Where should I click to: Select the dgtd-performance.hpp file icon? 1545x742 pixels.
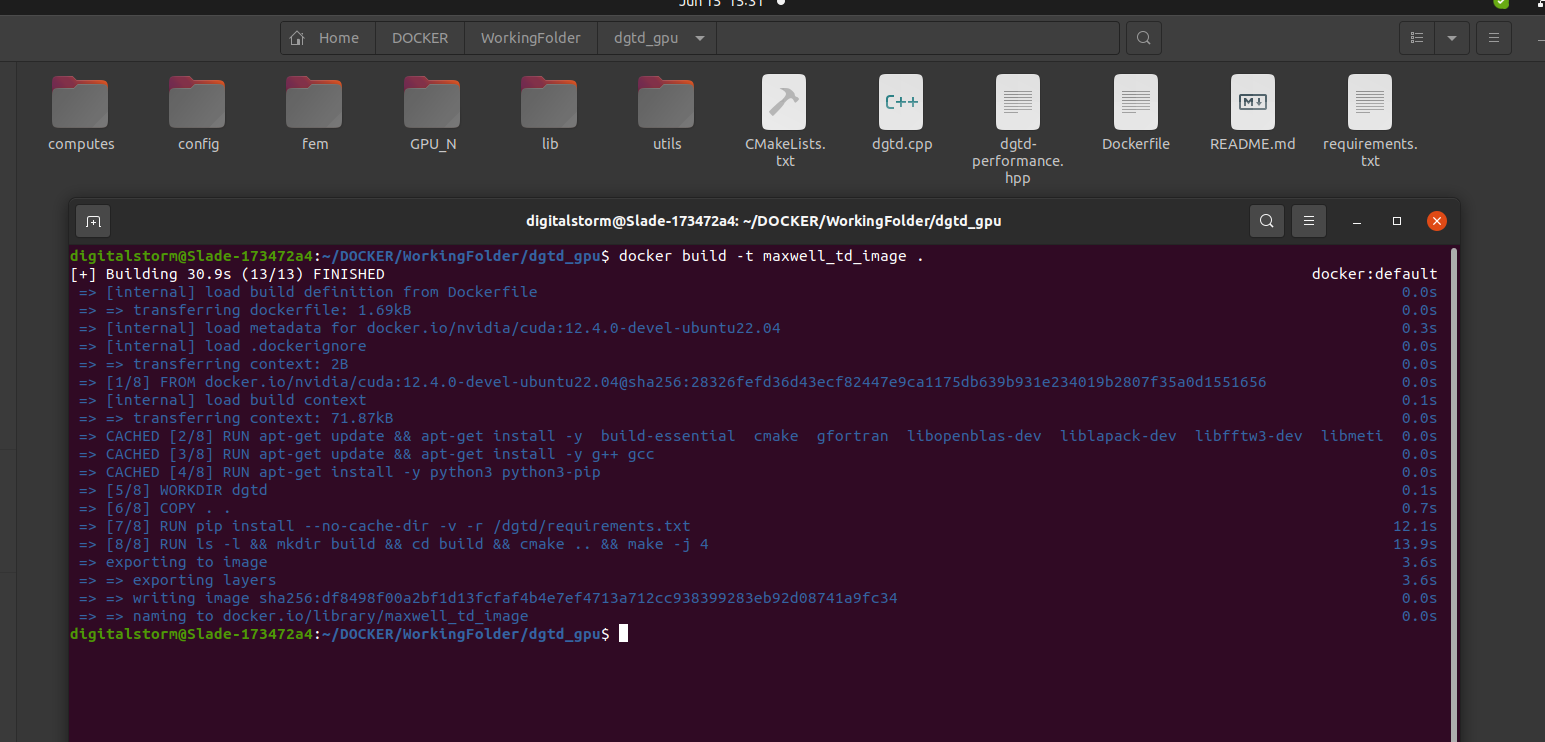pos(1018,102)
